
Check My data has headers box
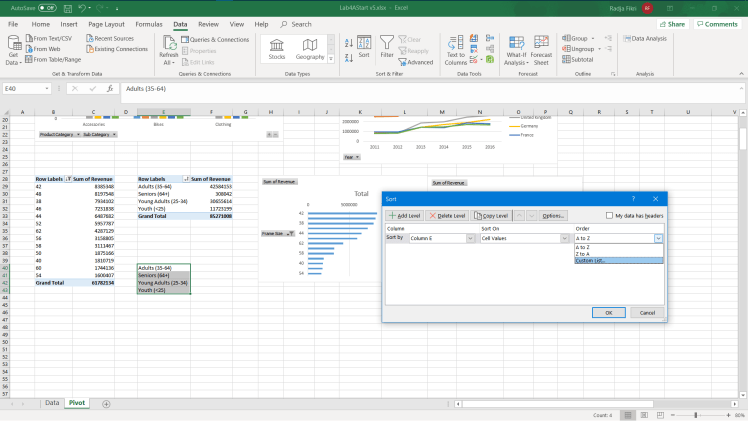click(610, 215)
